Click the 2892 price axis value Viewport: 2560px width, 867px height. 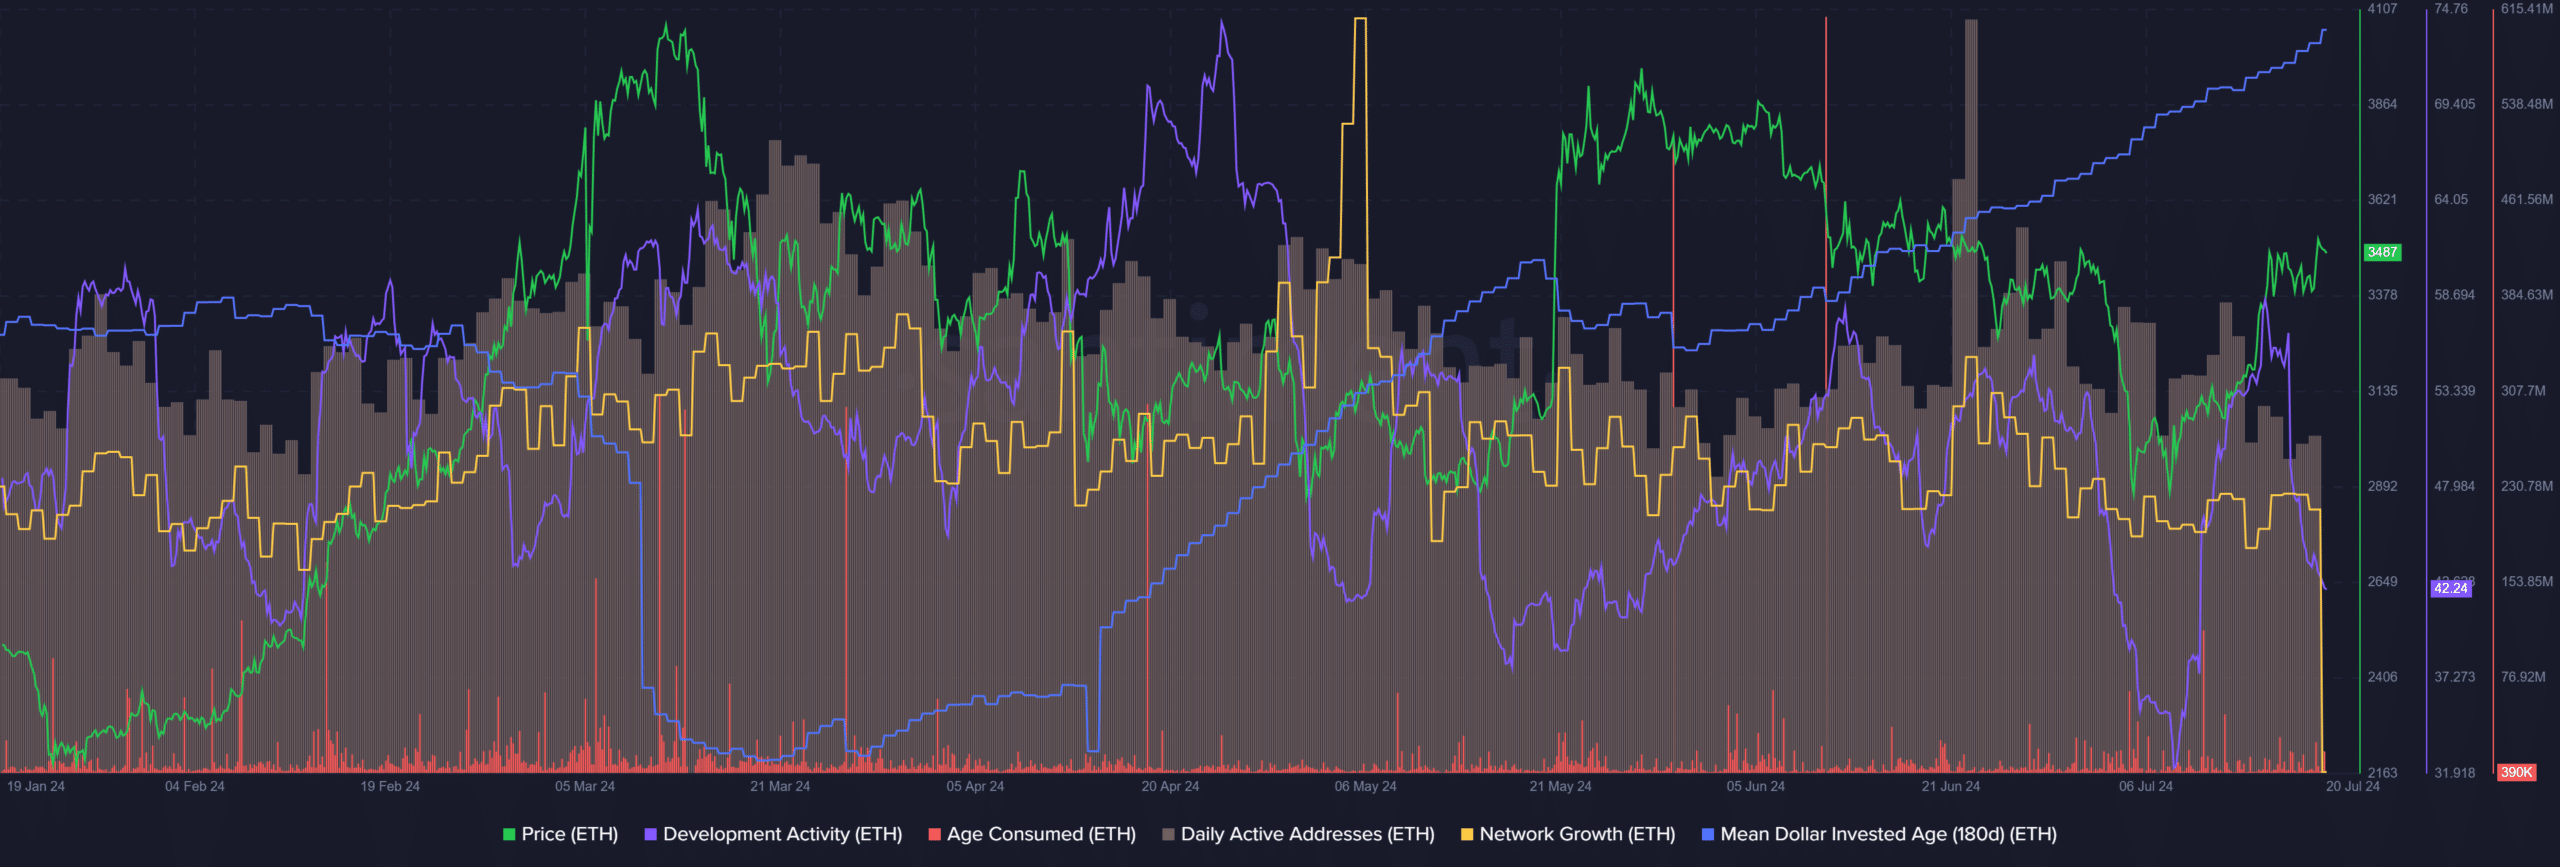pyautogui.click(x=2382, y=486)
